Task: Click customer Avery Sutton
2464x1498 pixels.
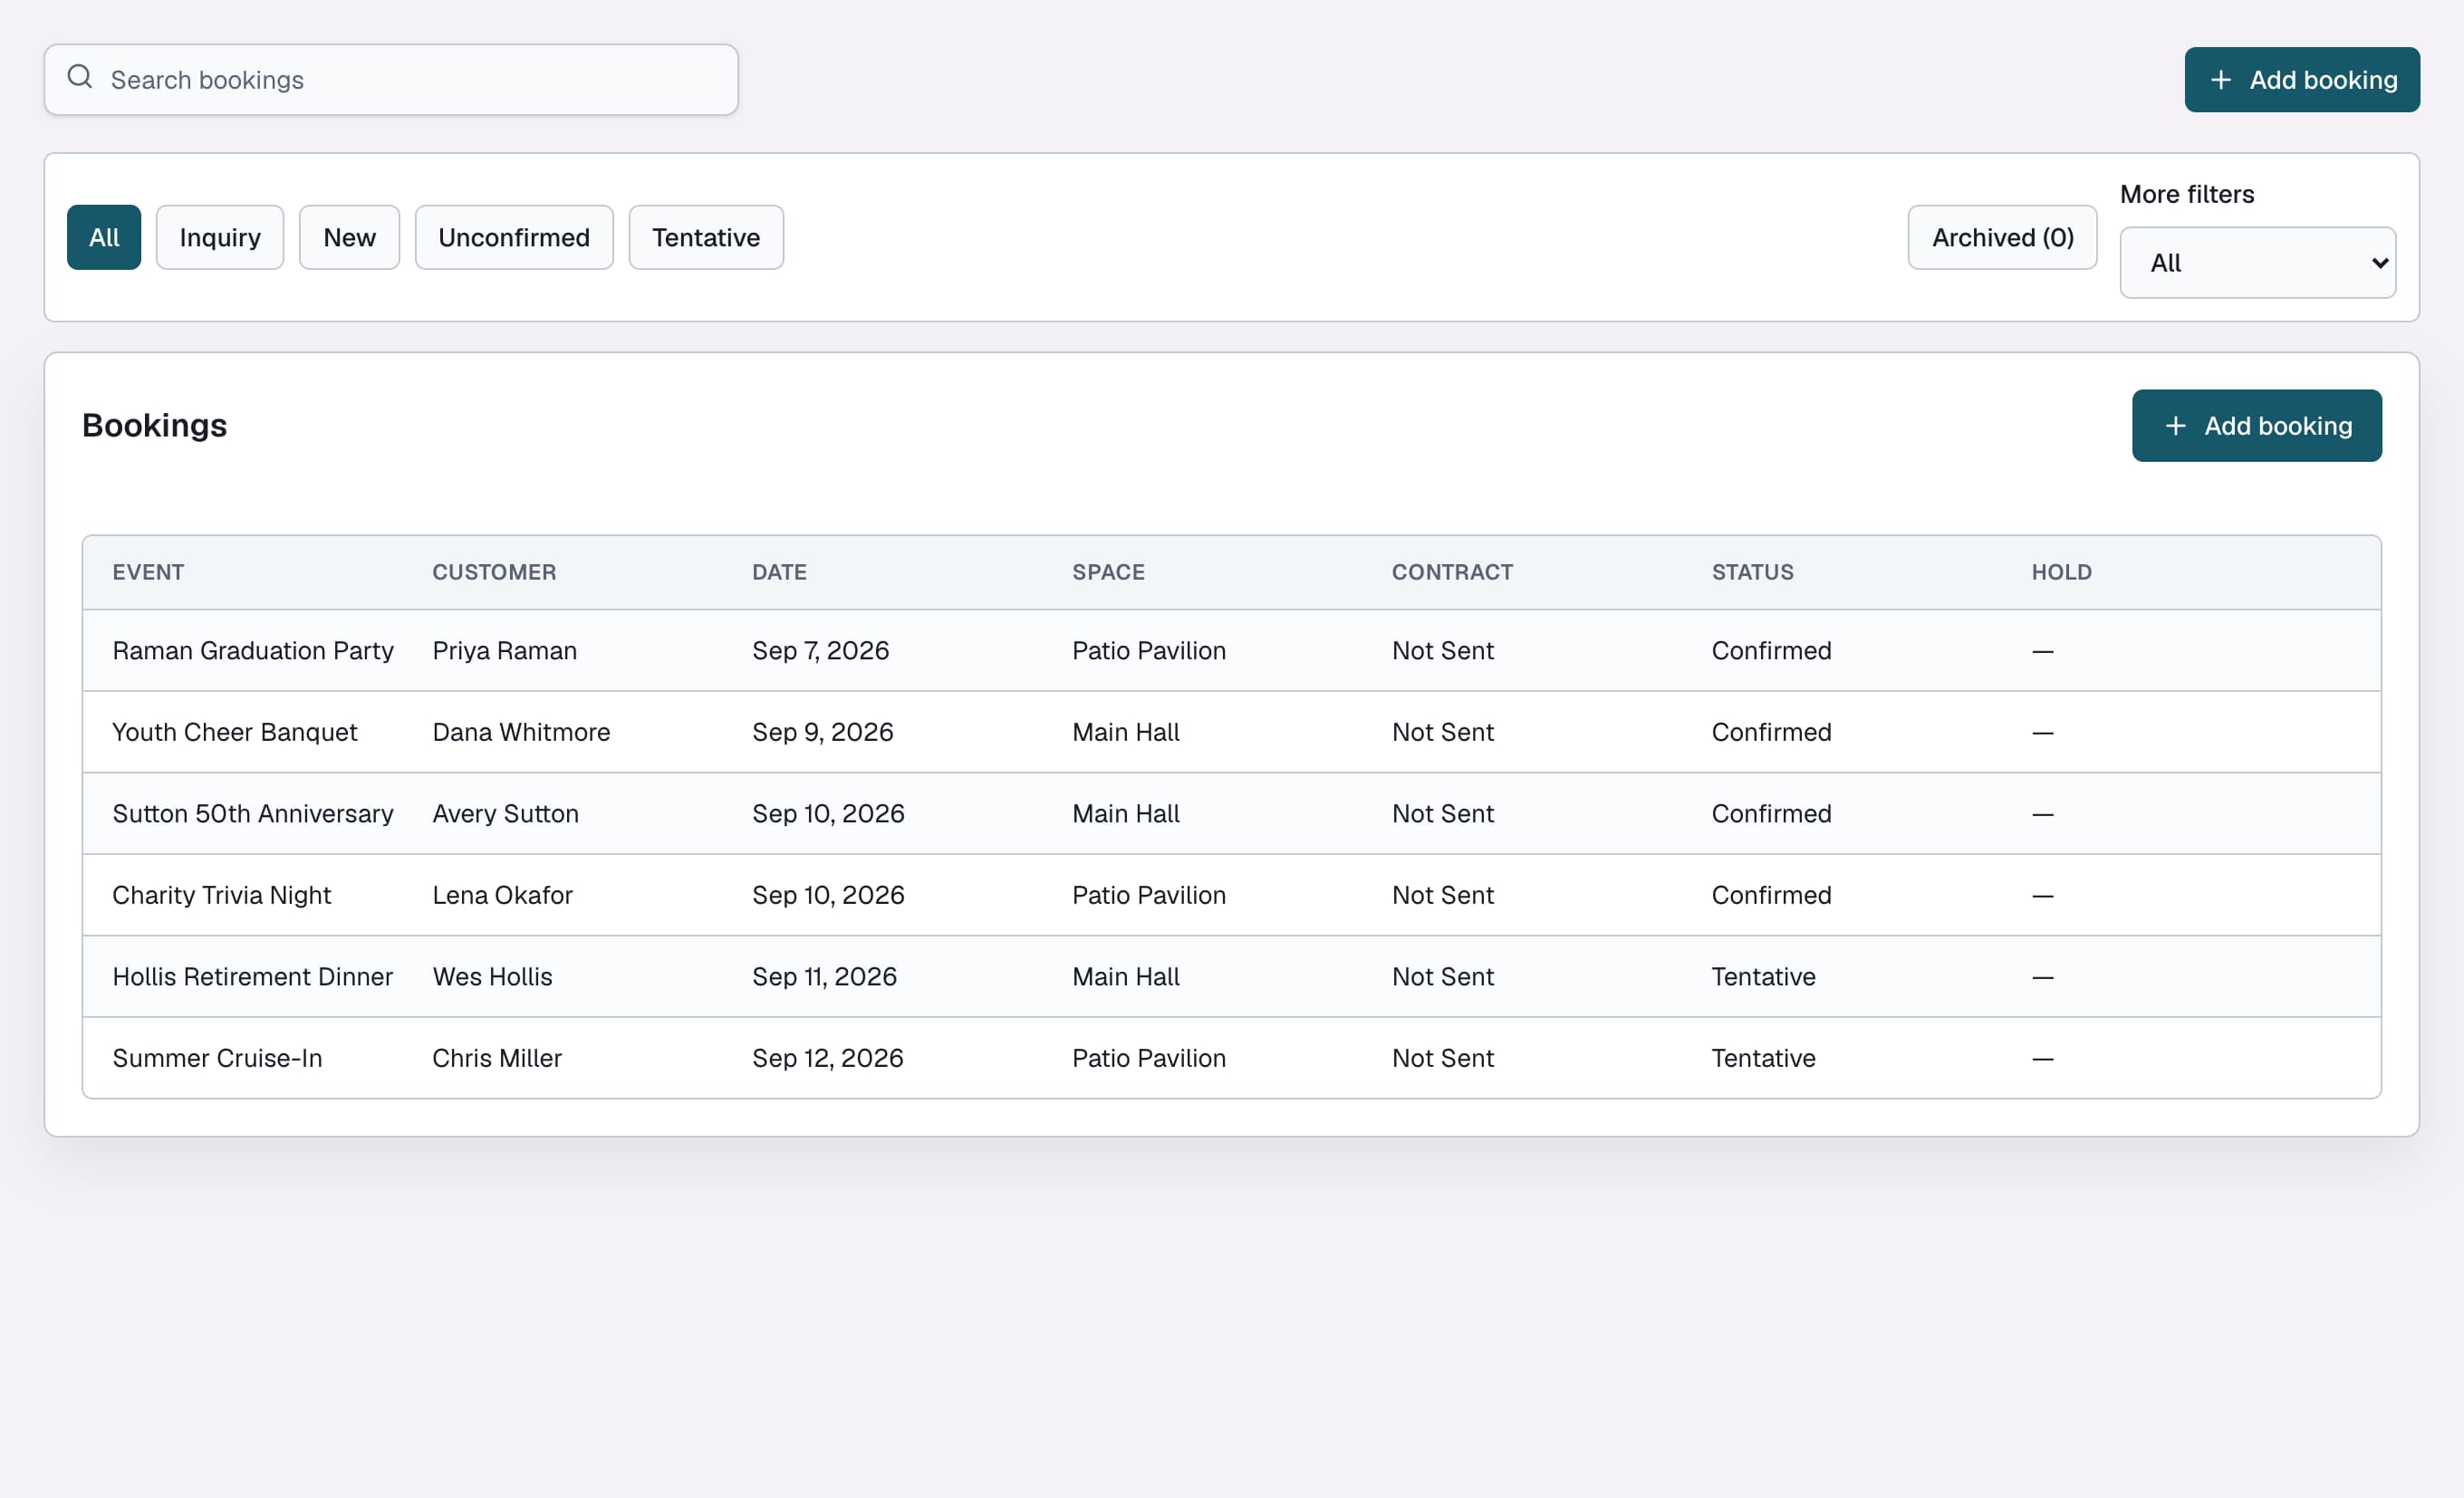Action: tap(505, 814)
